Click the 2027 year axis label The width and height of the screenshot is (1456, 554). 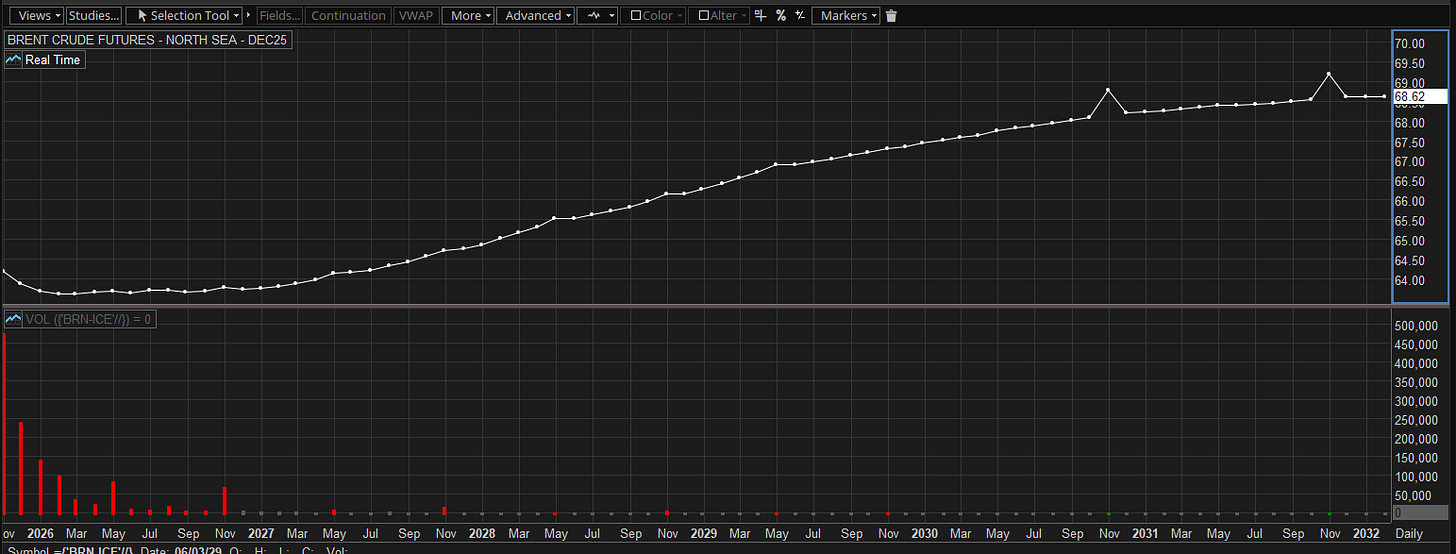[x=261, y=534]
